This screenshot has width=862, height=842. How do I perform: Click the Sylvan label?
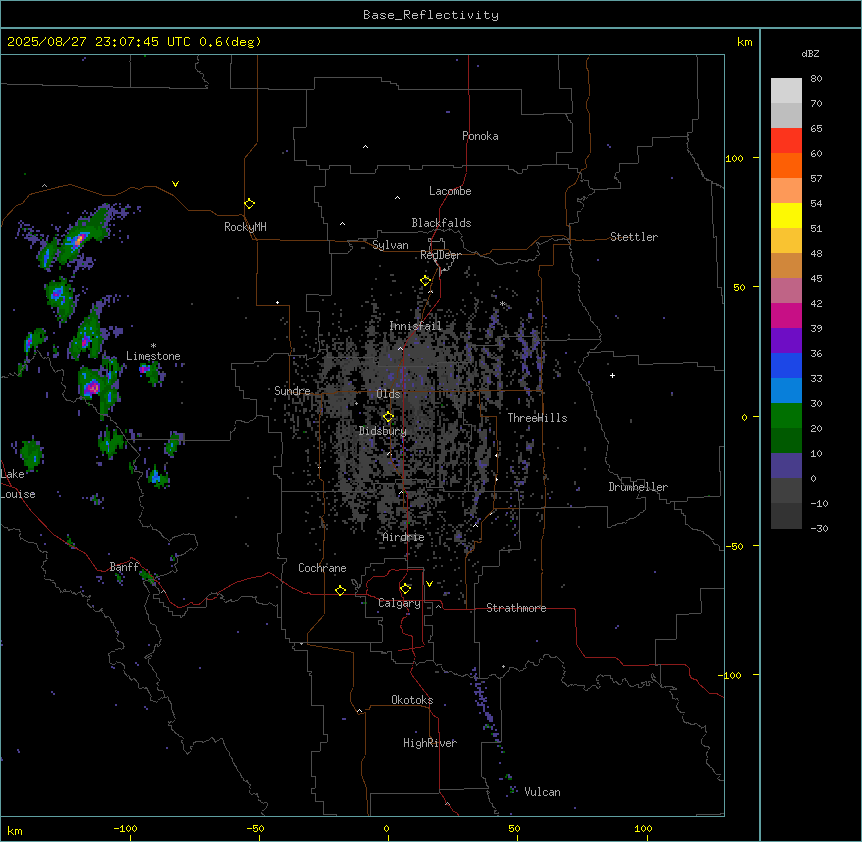[x=390, y=245]
